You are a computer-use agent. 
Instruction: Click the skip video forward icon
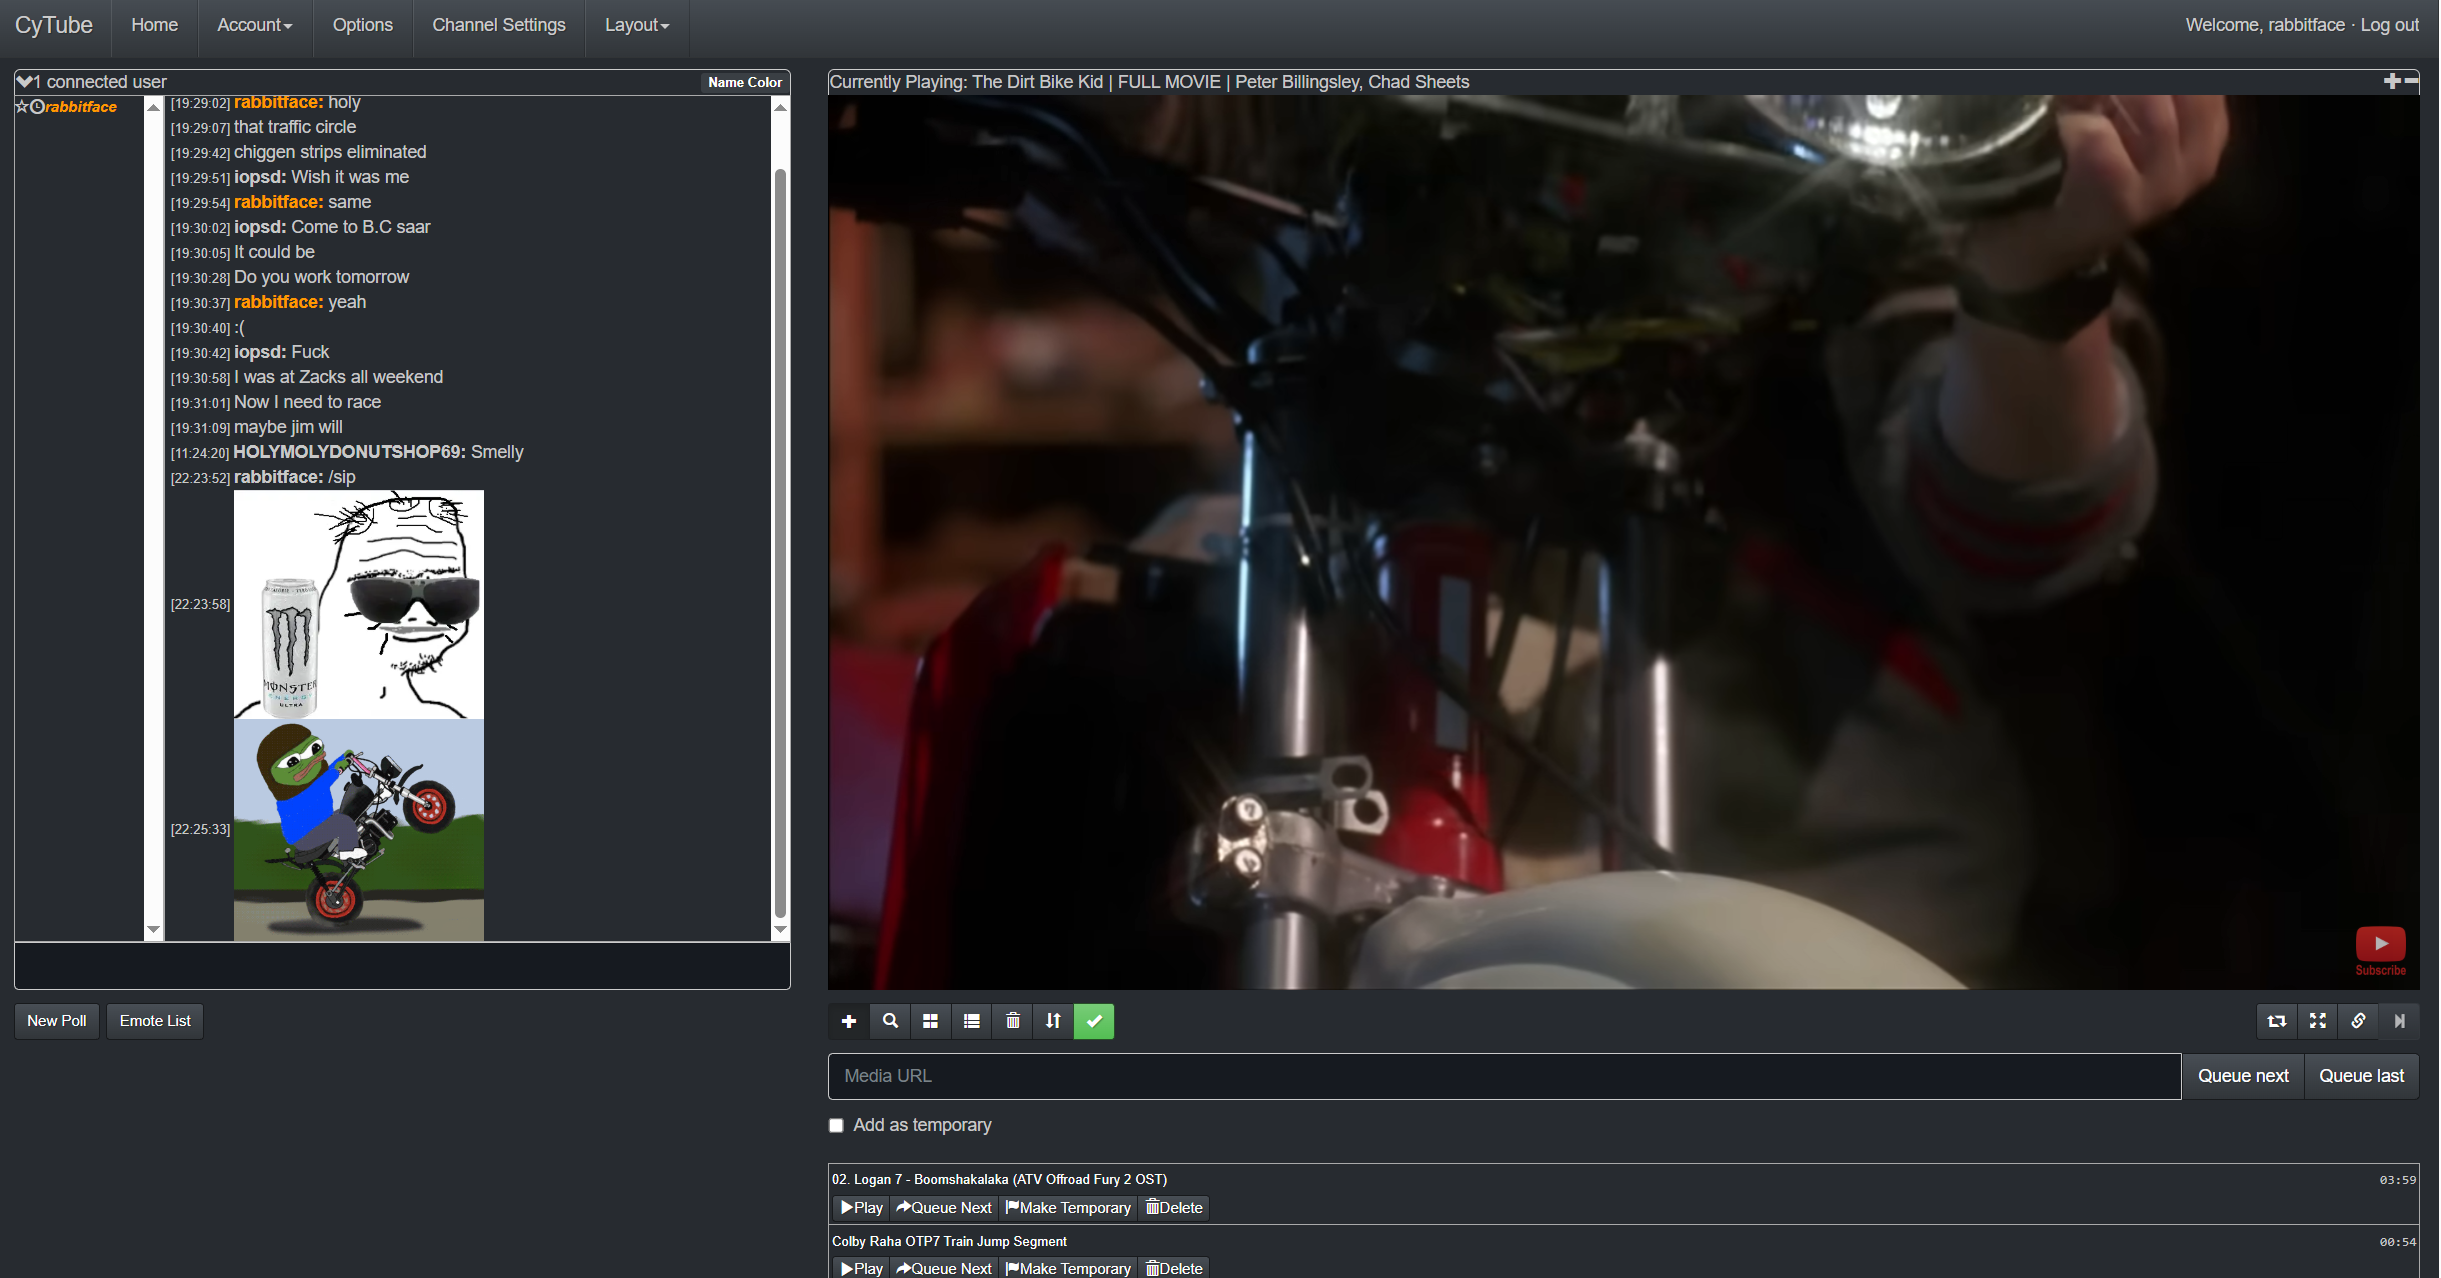[x=2399, y=1021]
